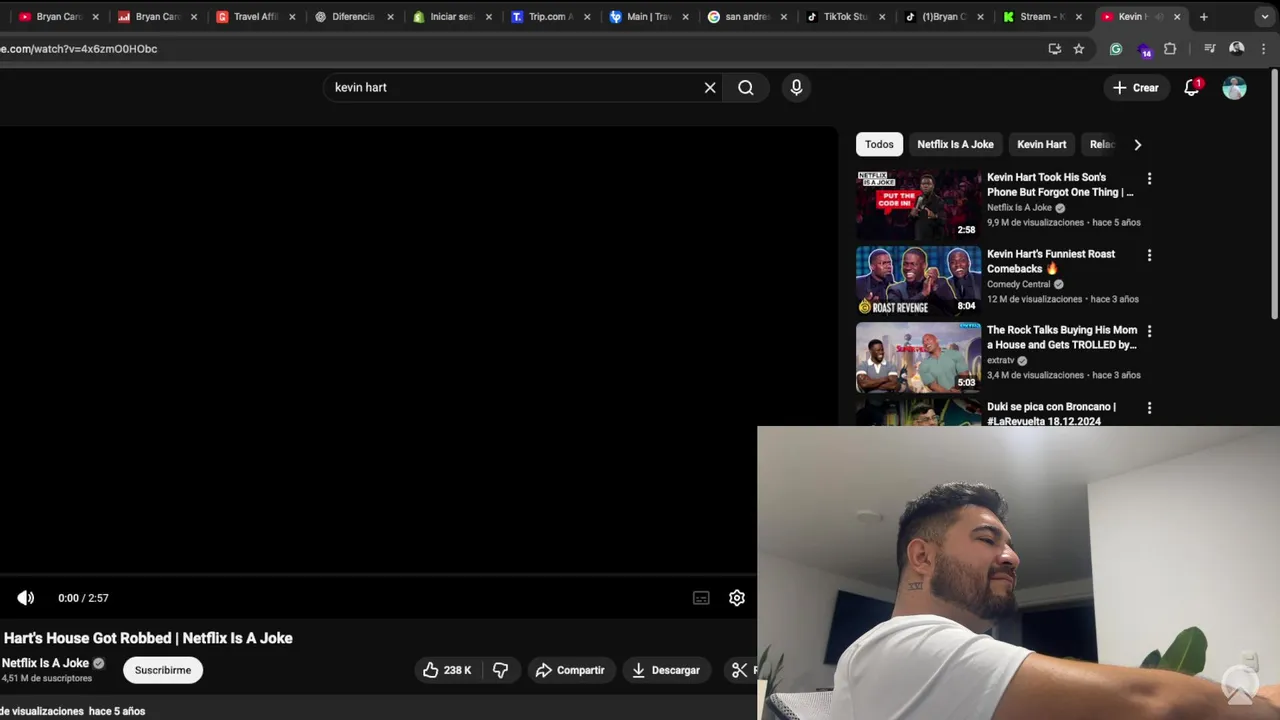This screenshot has height=720, width=1280.
Task: Switch to the san andre Google tab
Action: click(x=746, y=17)
